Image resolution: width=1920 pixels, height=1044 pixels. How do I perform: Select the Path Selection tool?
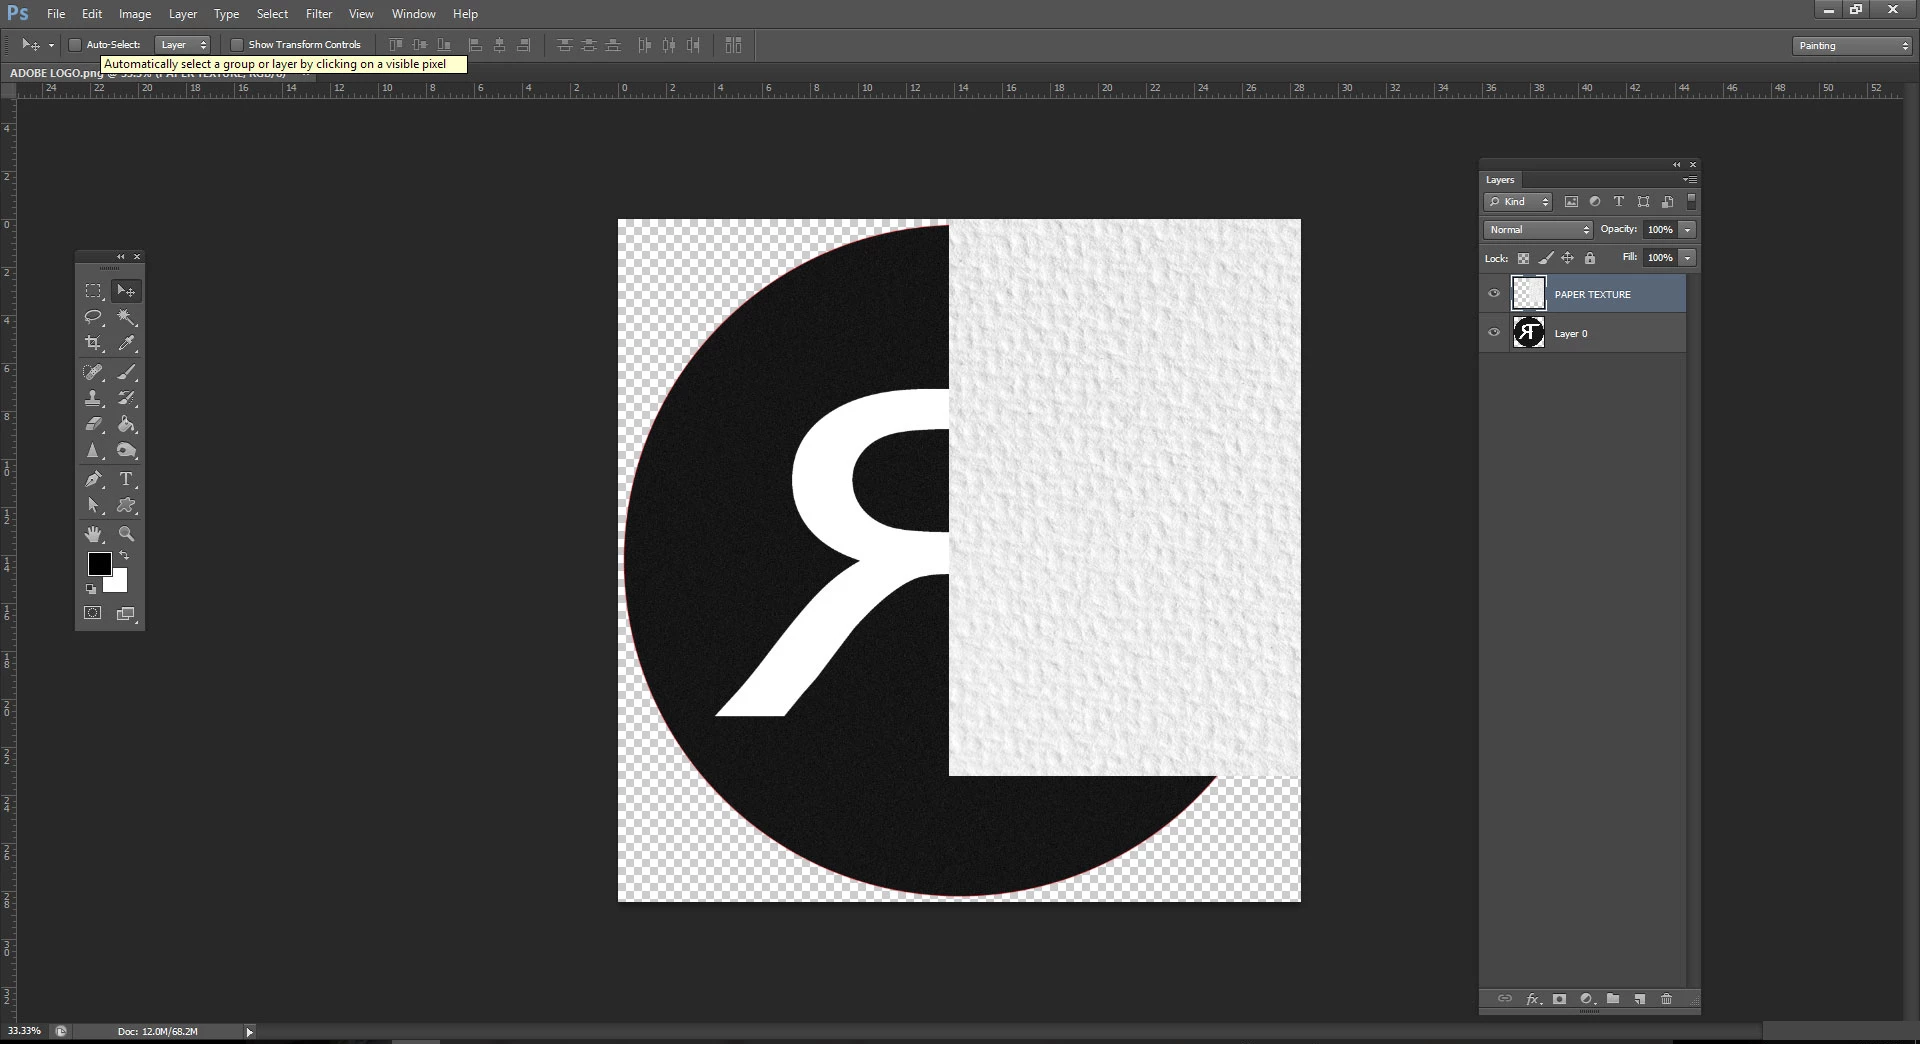(x=93, y=506)
